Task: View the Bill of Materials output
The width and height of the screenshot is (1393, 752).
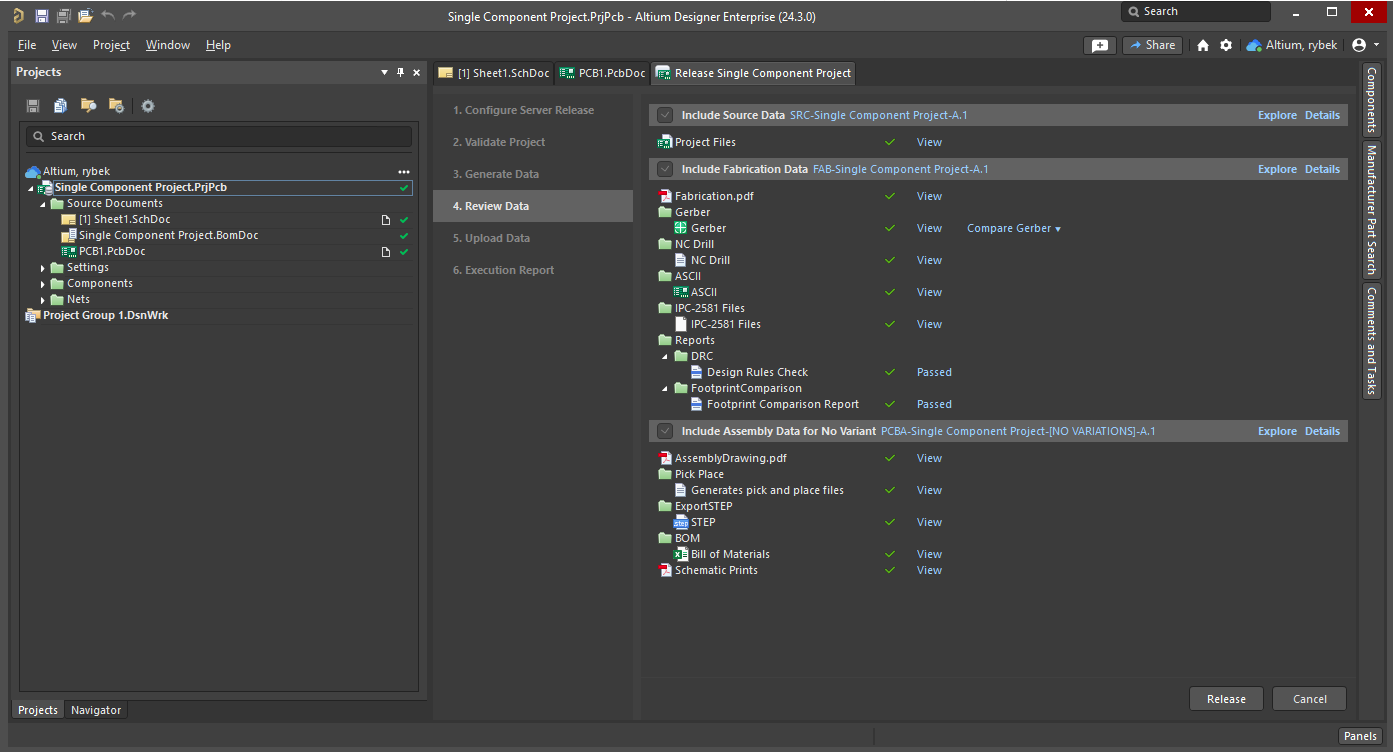Action: [x=929, y=554]
